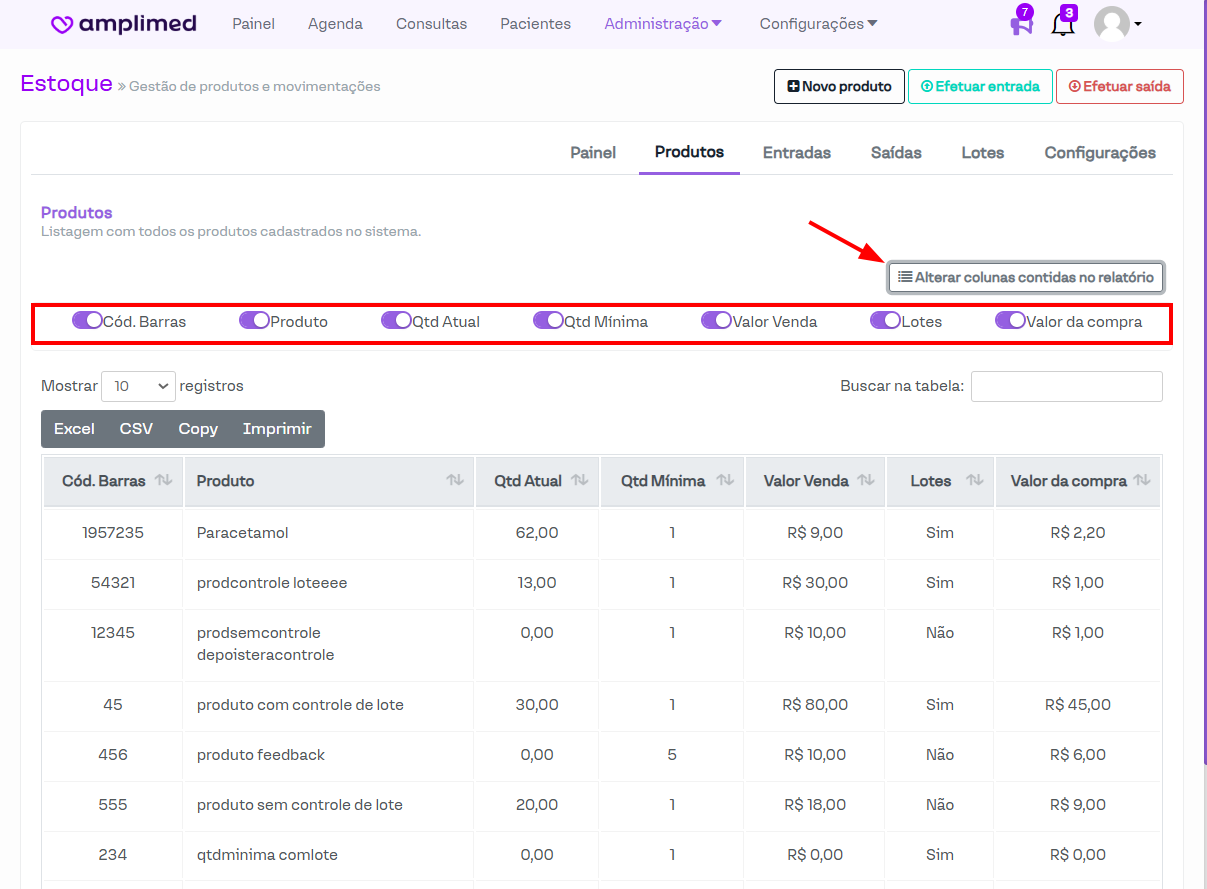Sort table by Cód. Barras arrows

coord(164,481)
